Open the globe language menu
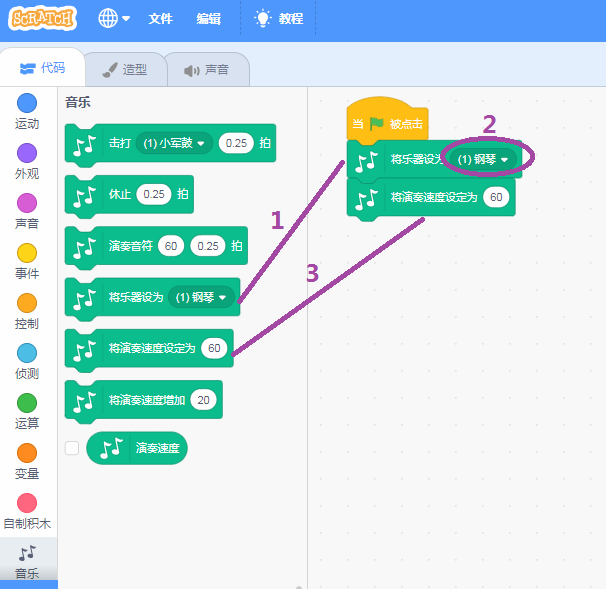This screenshot has height=589, width=606. pyautogui.click(x=114, y=18)
